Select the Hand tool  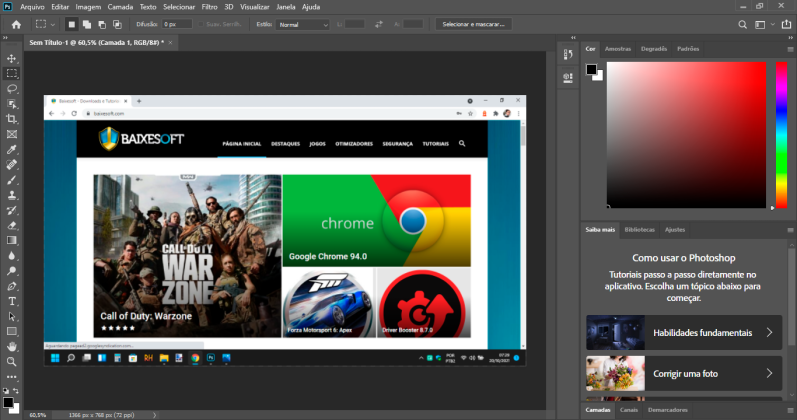[x=12, y=347]
